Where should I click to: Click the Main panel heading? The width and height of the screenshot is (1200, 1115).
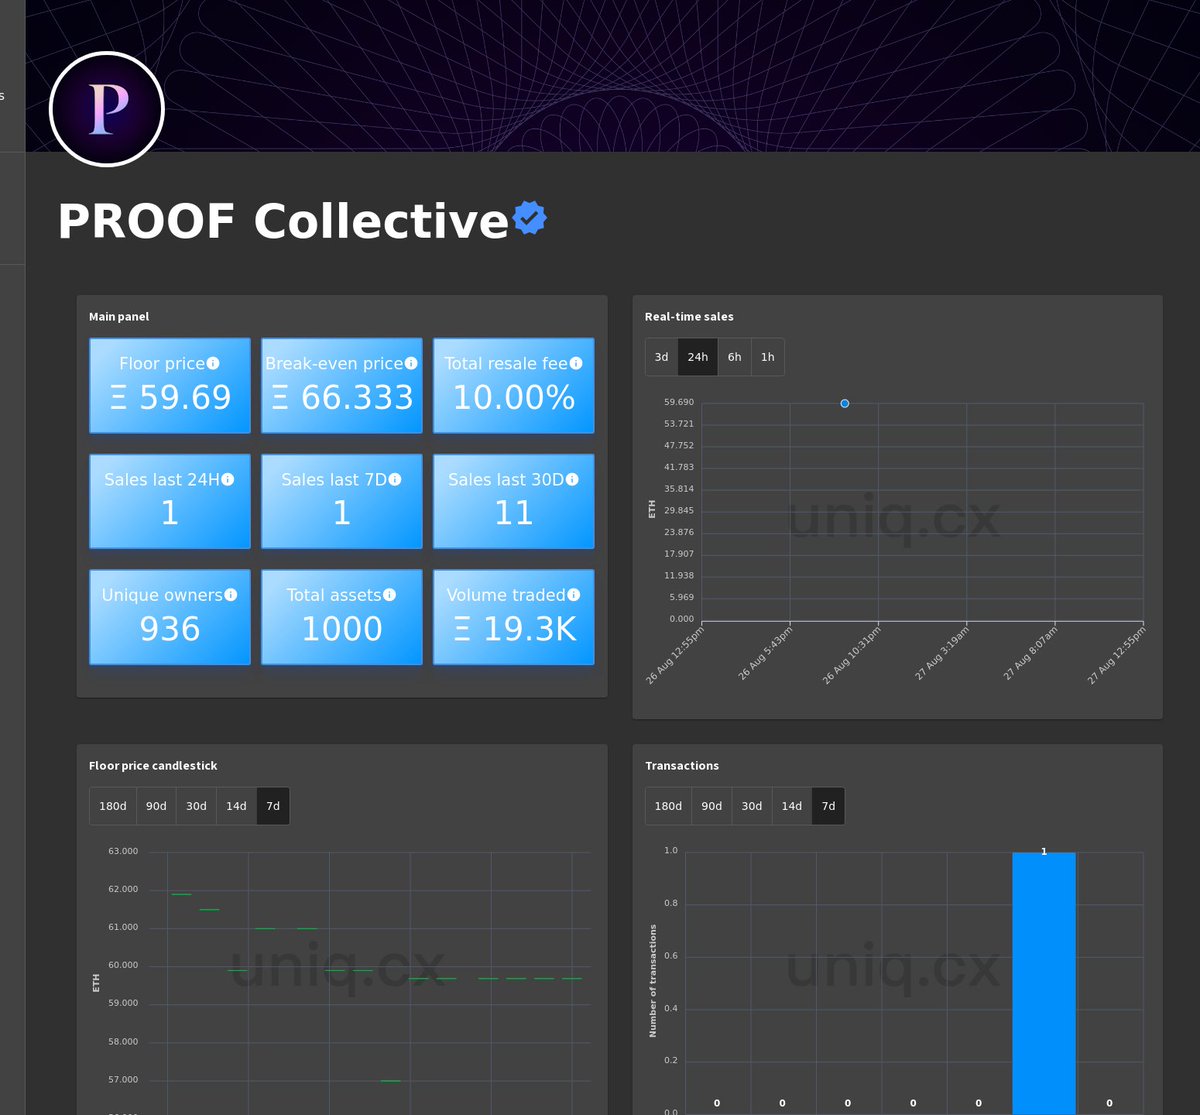[x=119, y=317]
